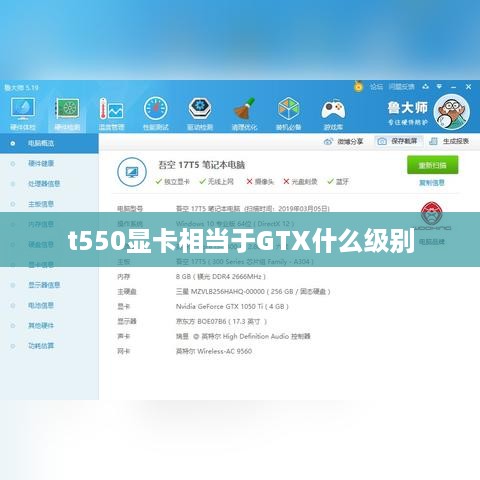Open 论坛 link in title bar
This screenshot has width=480, height=480.
(376, 87)
